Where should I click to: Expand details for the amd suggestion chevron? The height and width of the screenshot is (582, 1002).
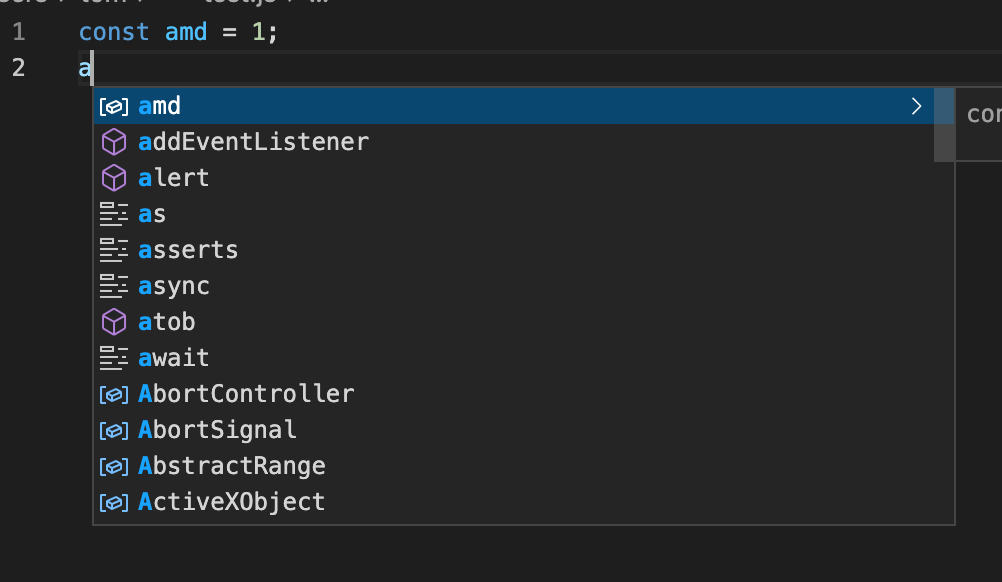point(916,106)
